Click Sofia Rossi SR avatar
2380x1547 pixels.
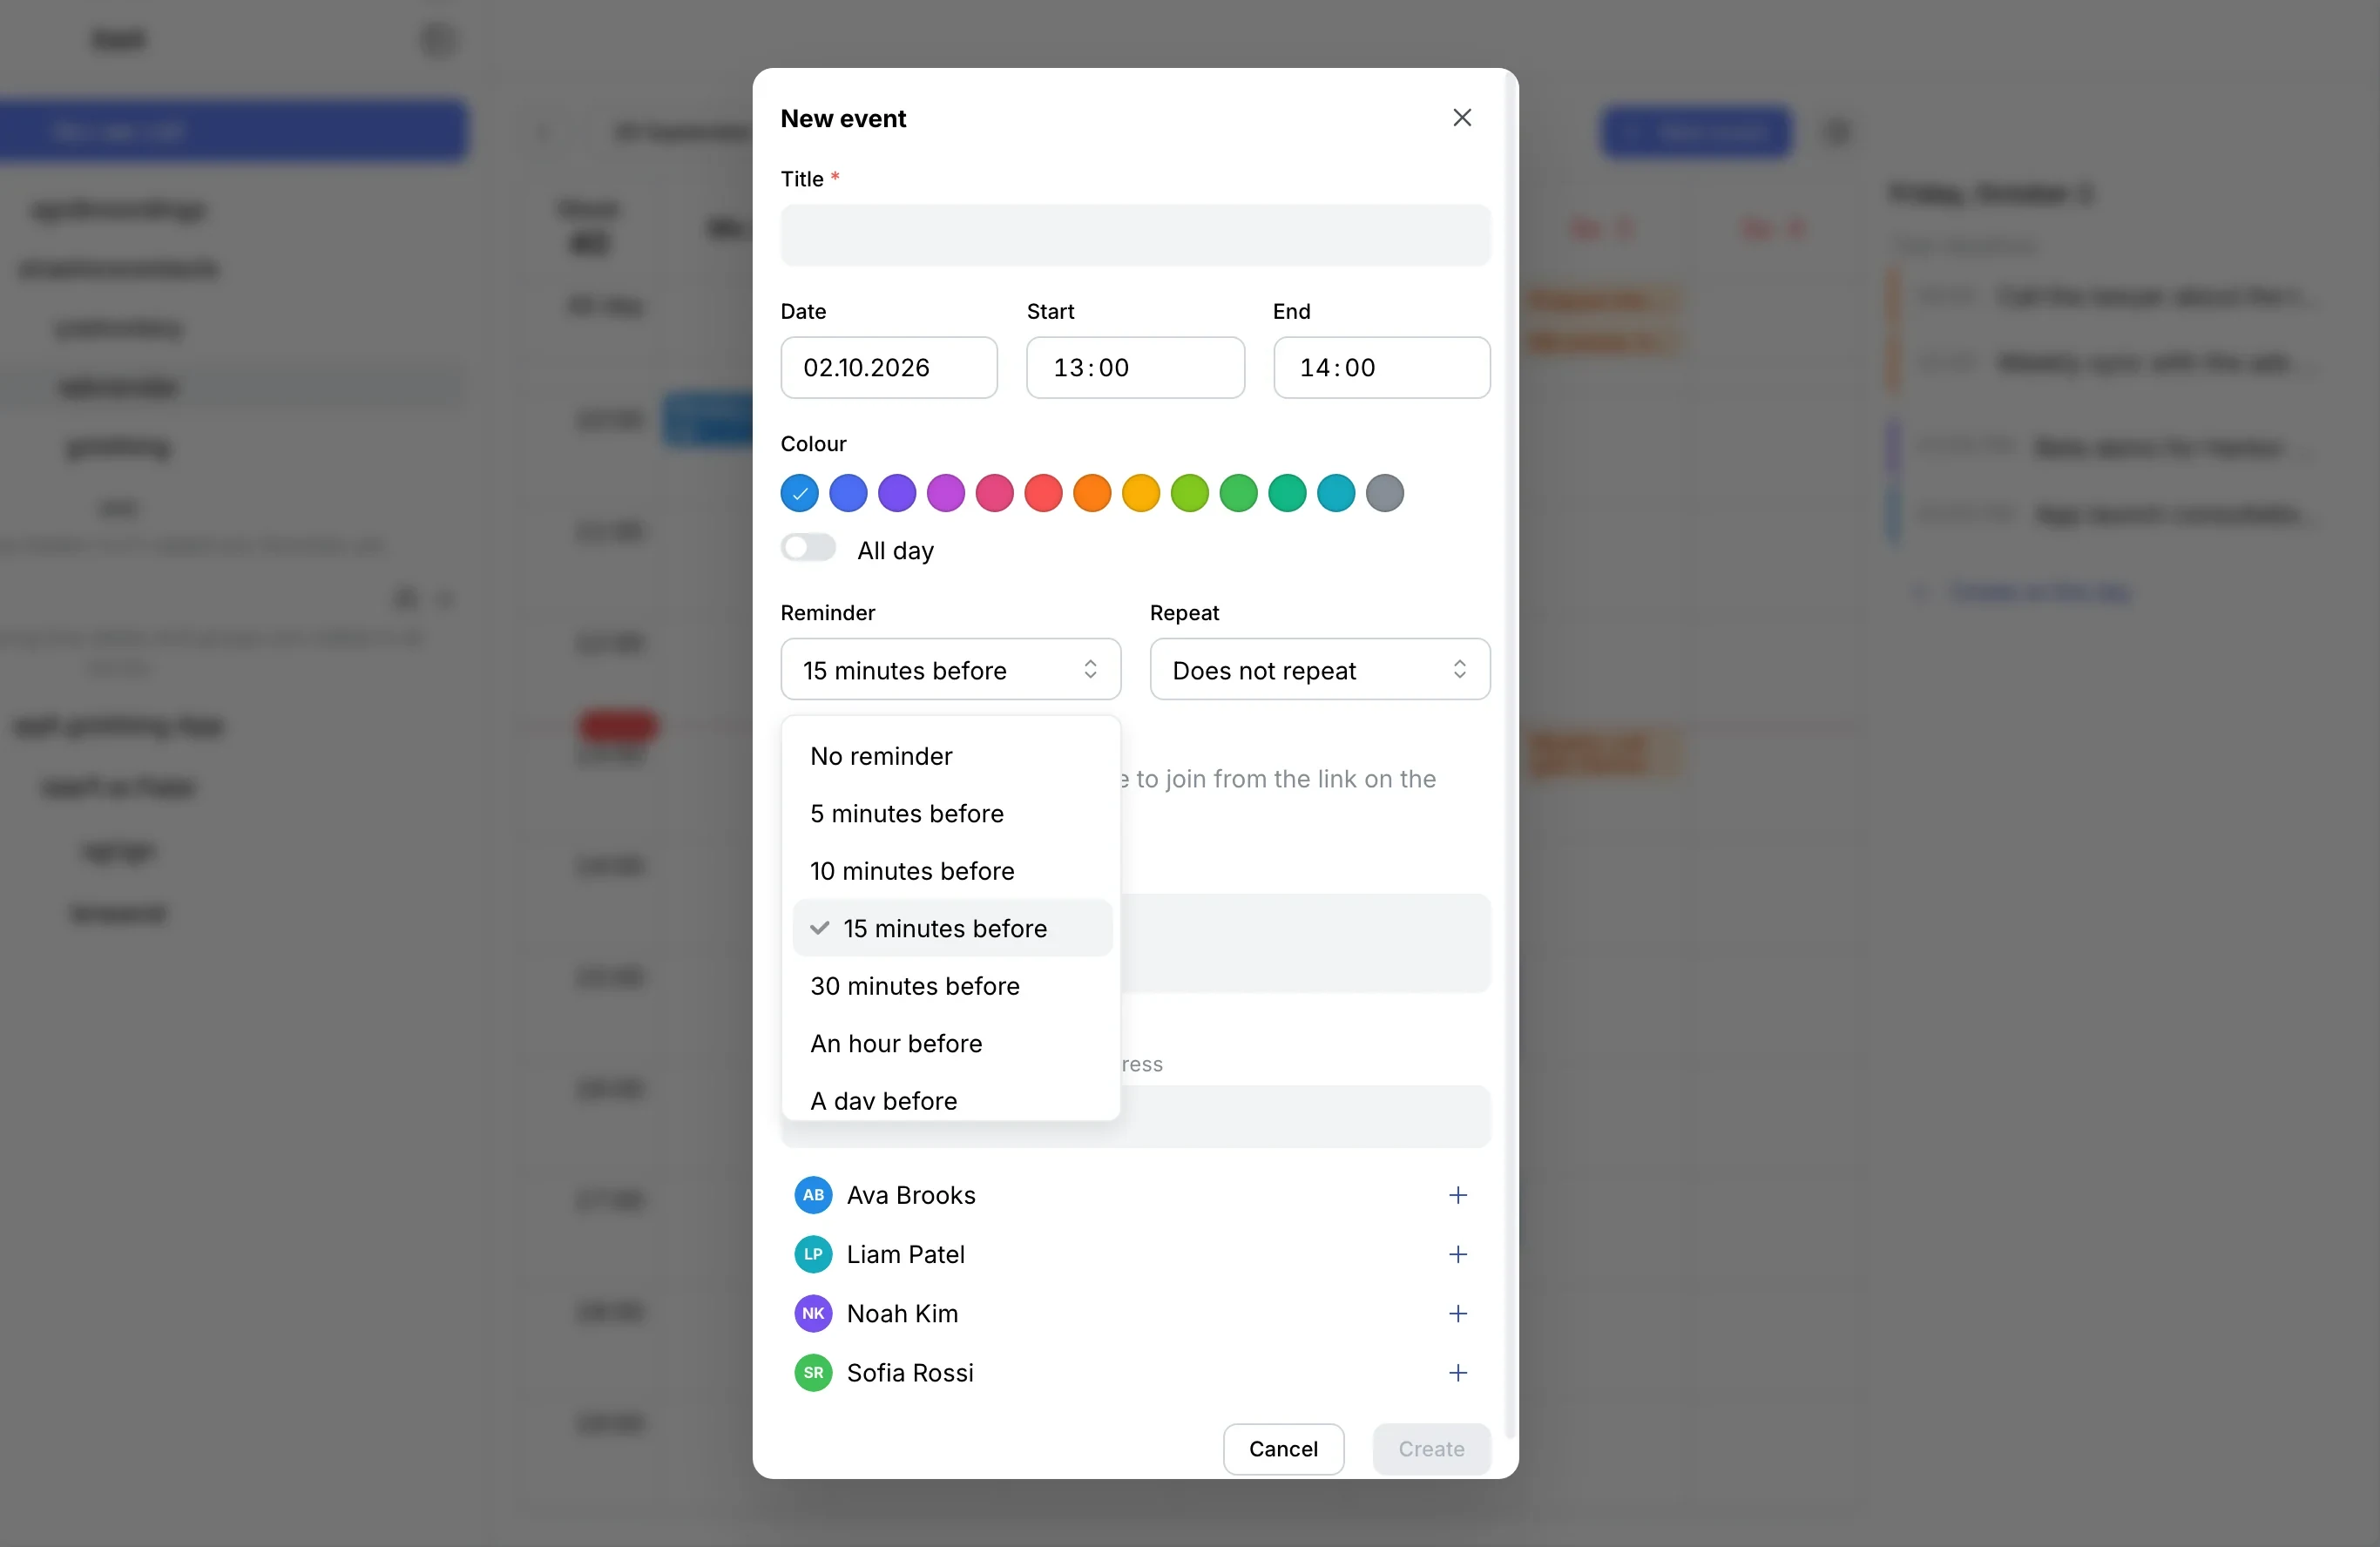click(x=813, y=1372)
